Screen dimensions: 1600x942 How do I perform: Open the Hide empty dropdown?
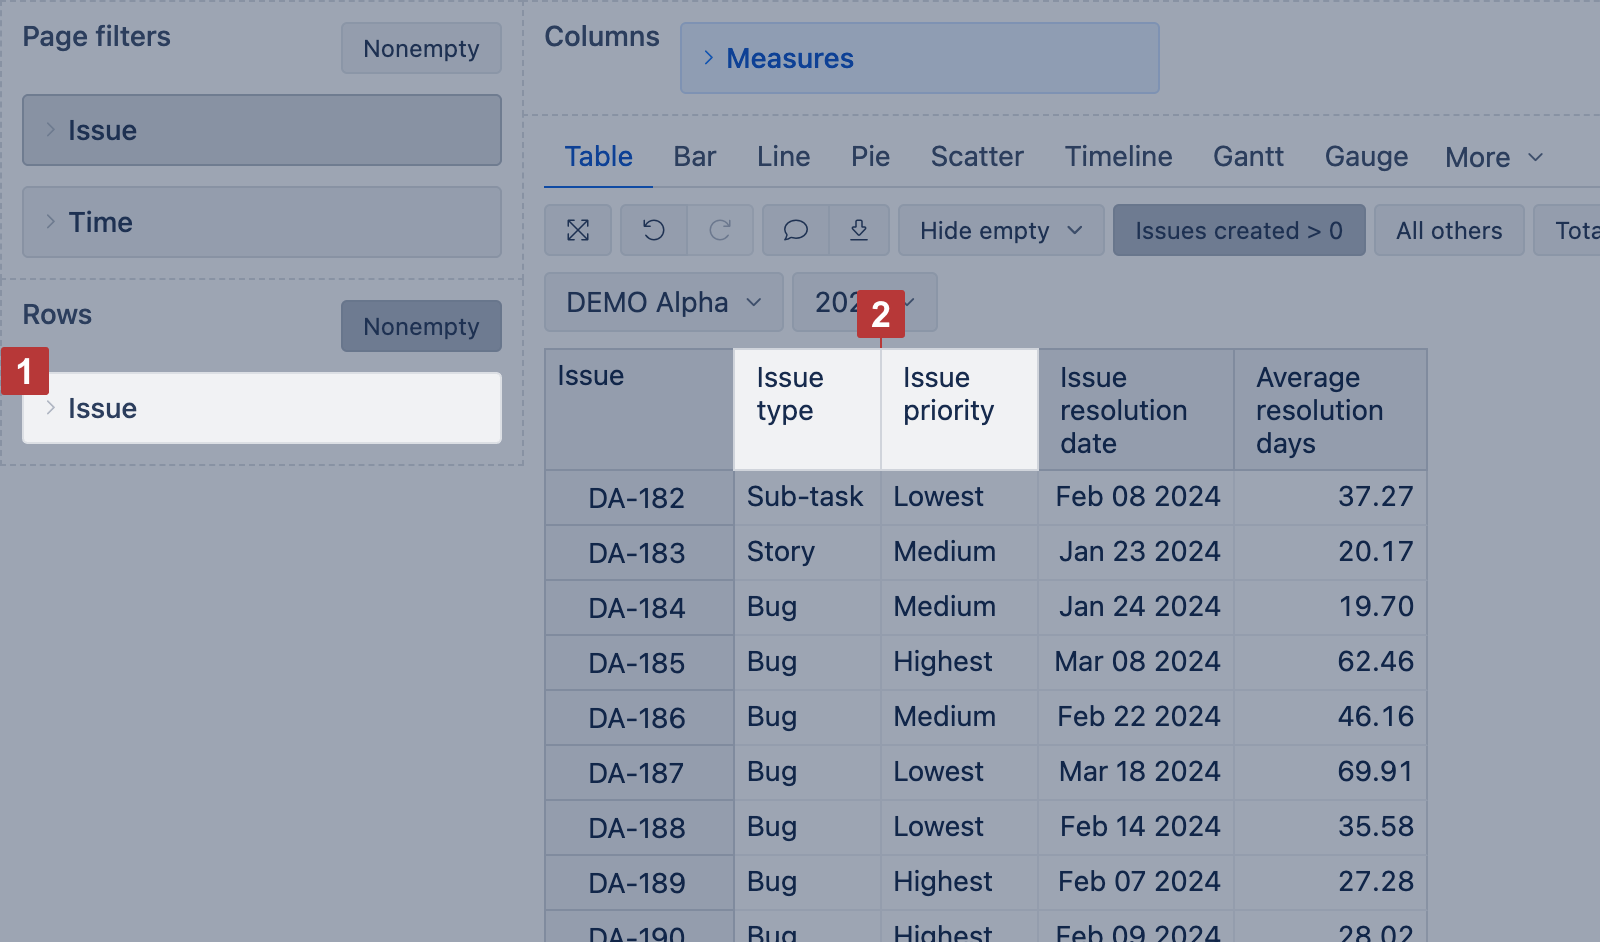[x=1001, y=231]
